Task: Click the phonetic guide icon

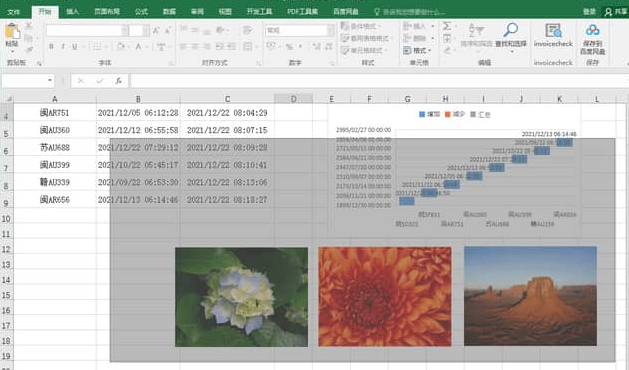Action: 161,47
